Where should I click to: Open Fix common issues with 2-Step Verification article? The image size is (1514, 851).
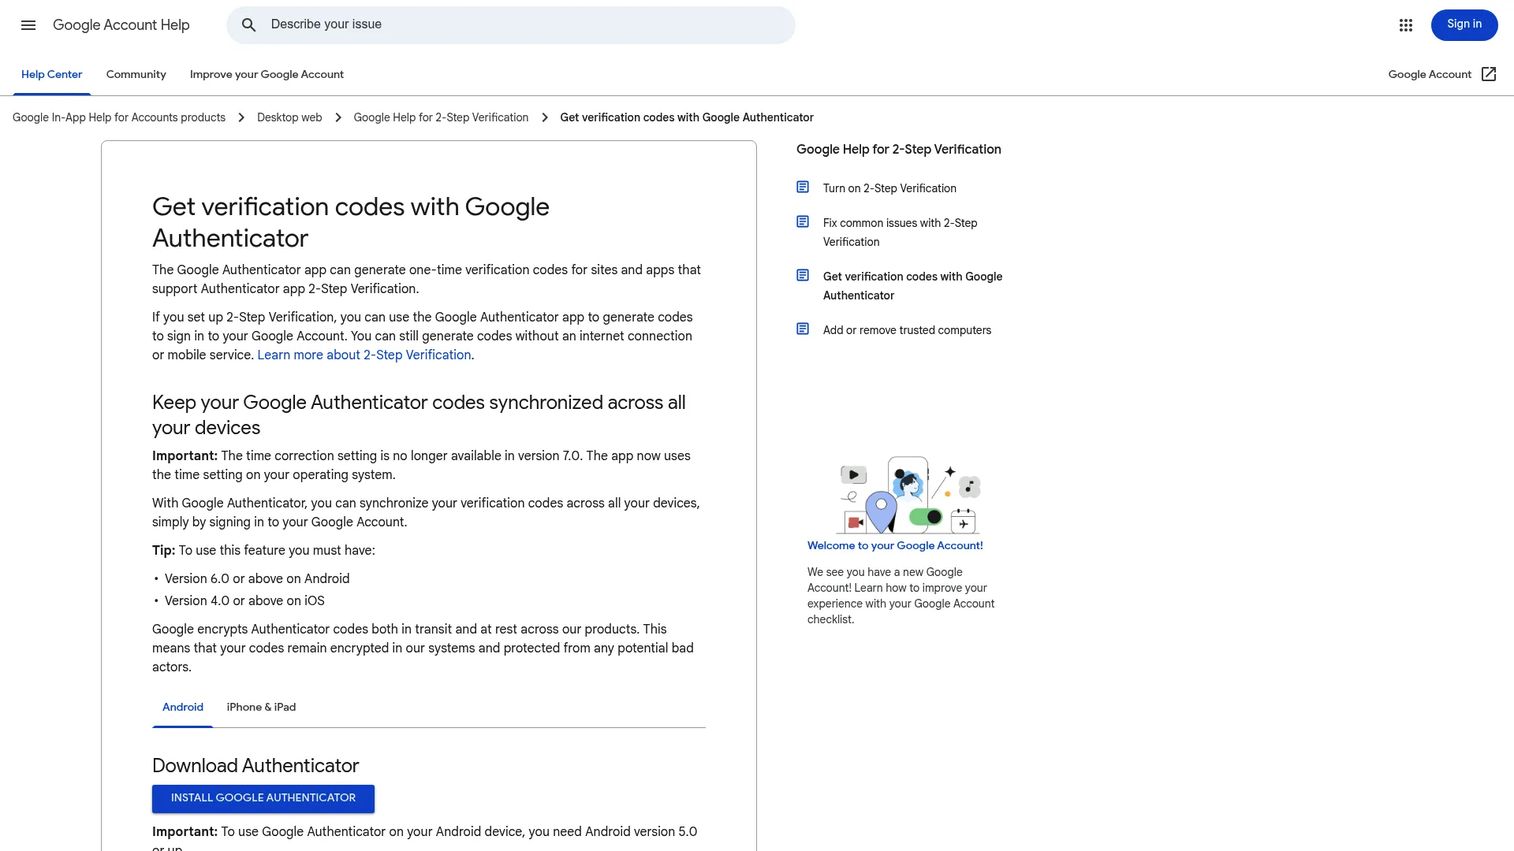pyautogui.click(x=900, y=232)
